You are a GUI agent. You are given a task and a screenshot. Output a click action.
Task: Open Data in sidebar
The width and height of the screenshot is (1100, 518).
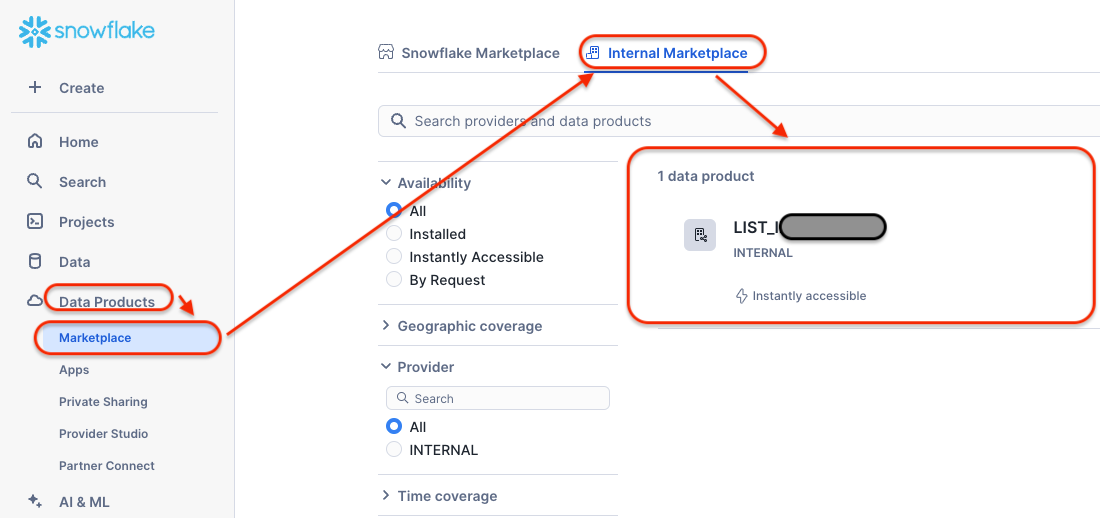click(x=74, y=262)
